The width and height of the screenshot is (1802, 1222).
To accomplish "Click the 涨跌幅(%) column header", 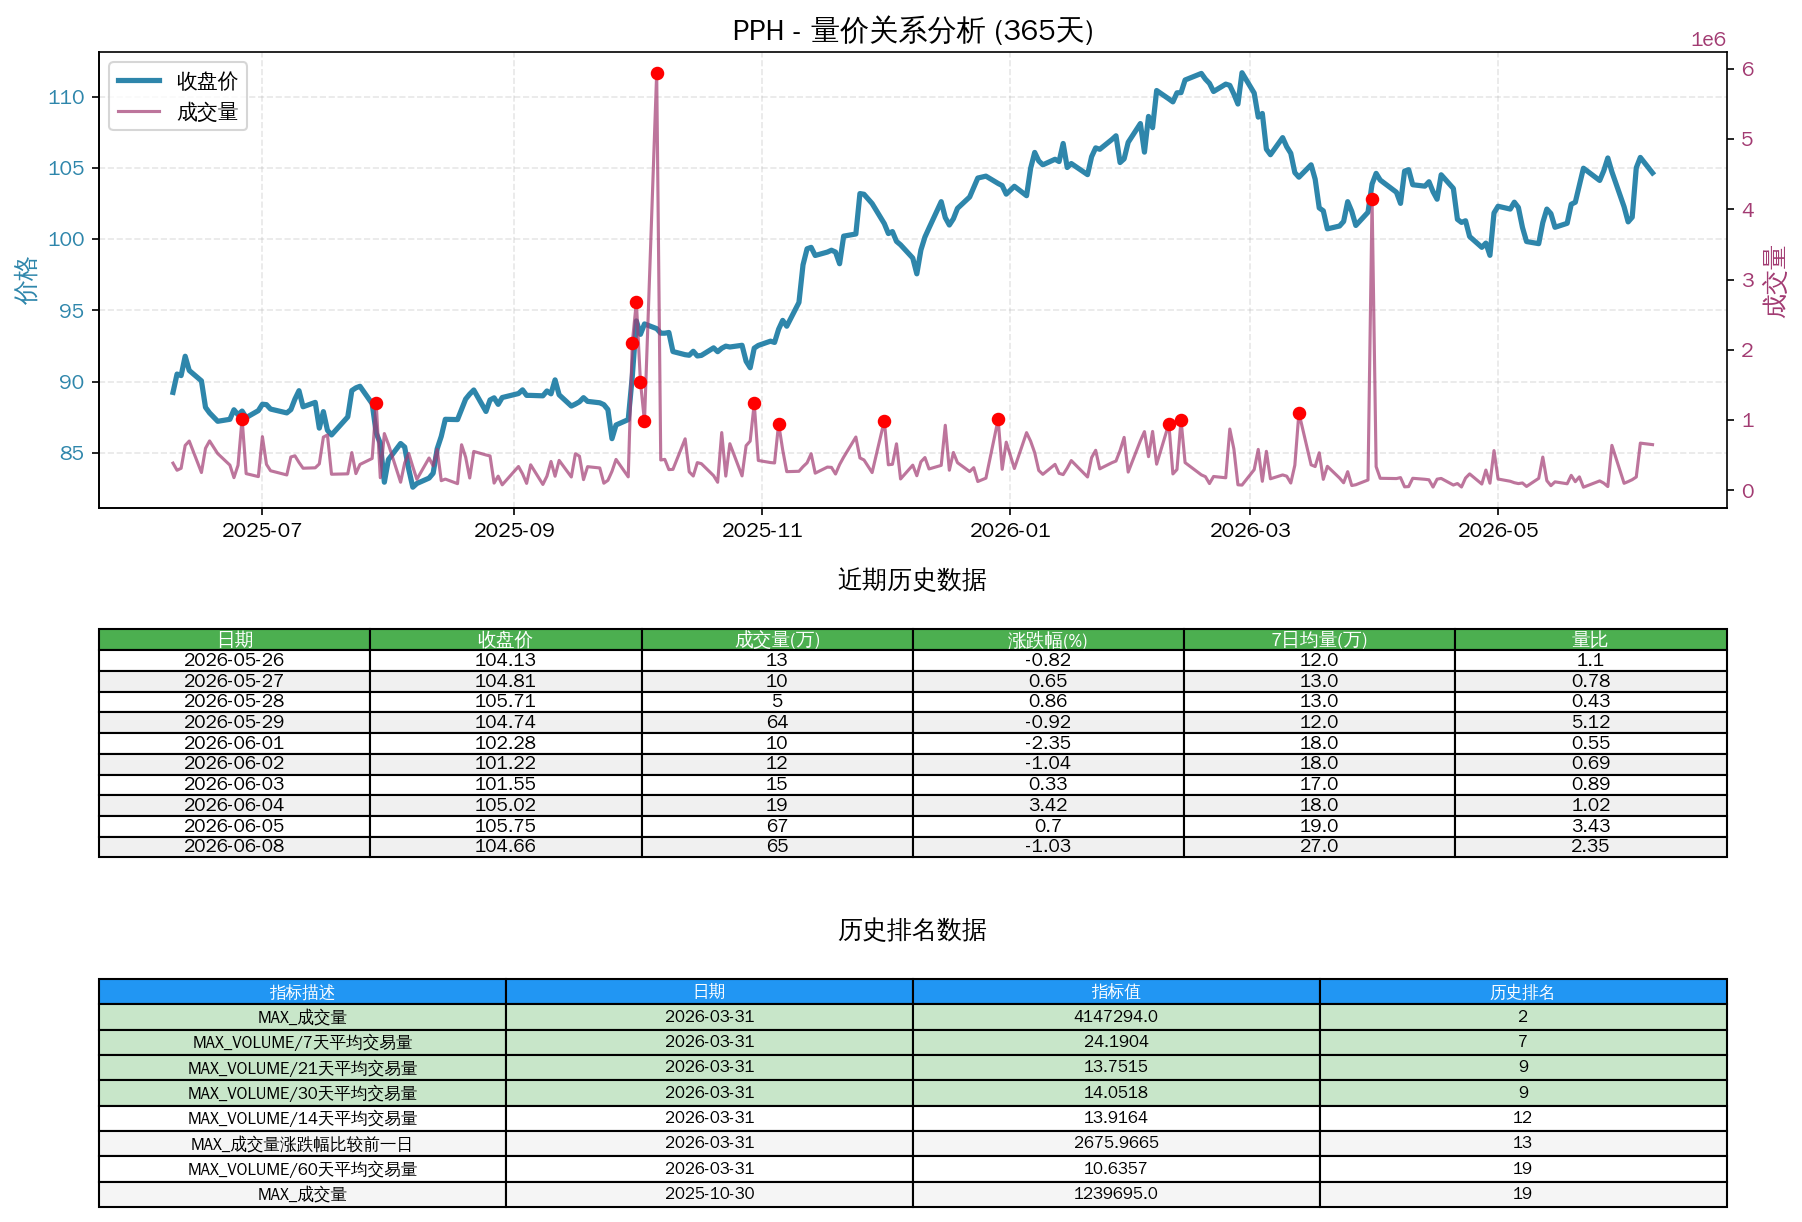I will [x=1048, y=640].
